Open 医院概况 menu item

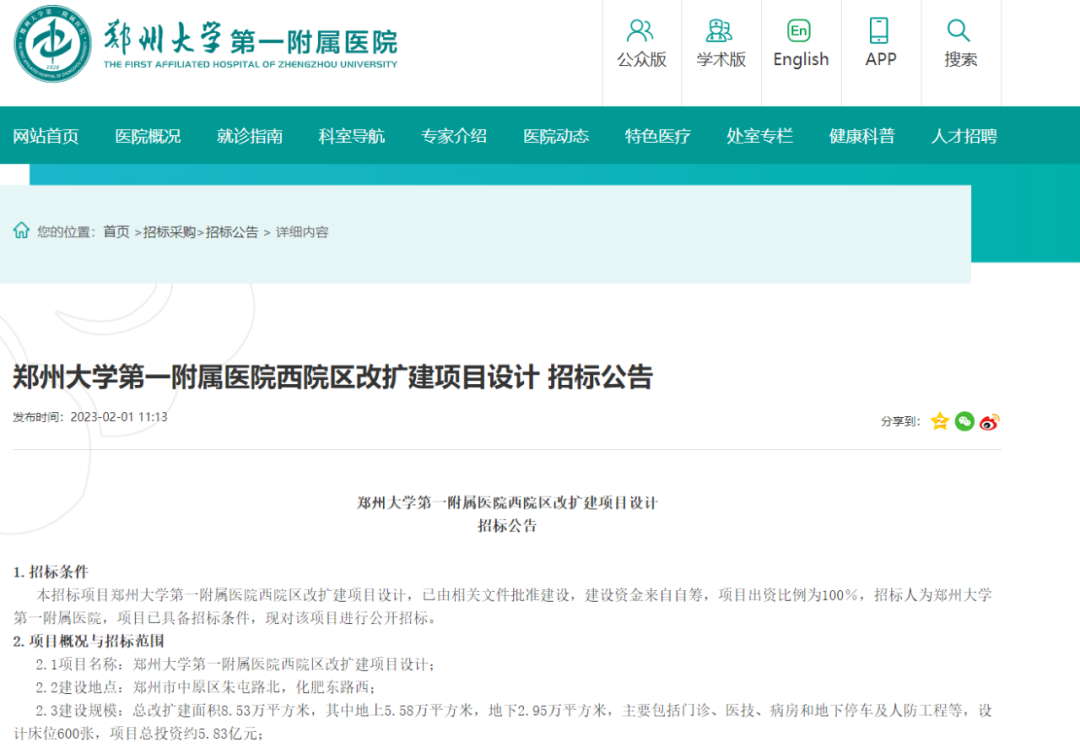pos(147,136)
